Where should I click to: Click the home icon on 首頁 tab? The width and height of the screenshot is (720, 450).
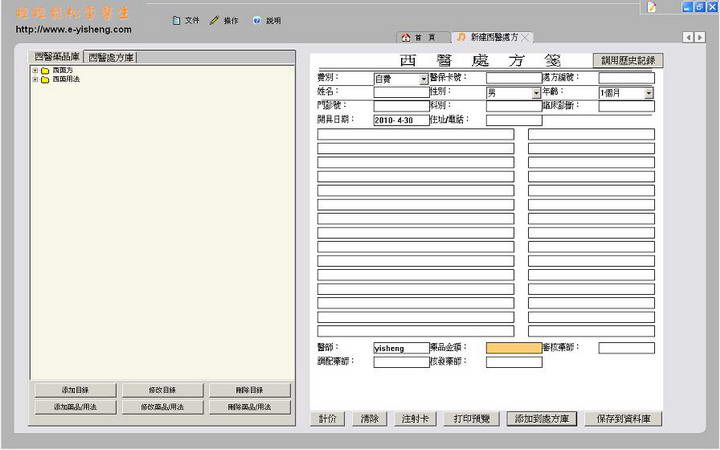406,37
